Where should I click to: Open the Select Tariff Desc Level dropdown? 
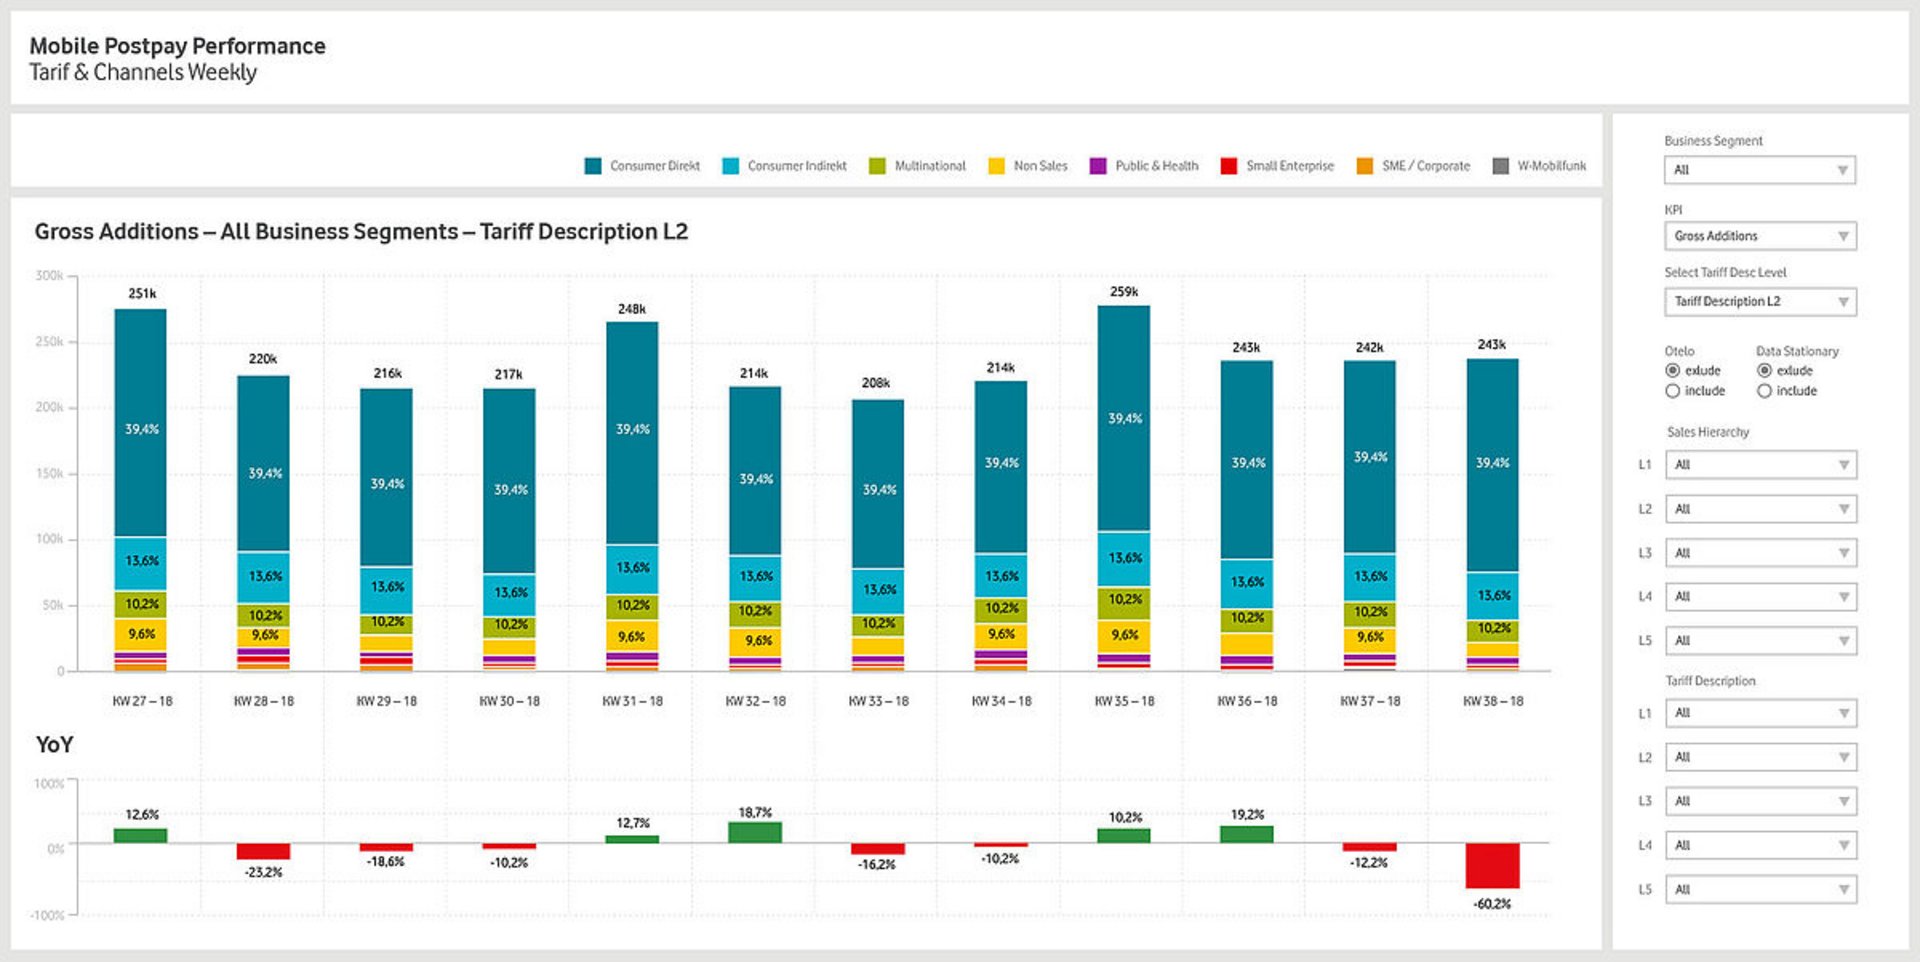click(1759, 302)
